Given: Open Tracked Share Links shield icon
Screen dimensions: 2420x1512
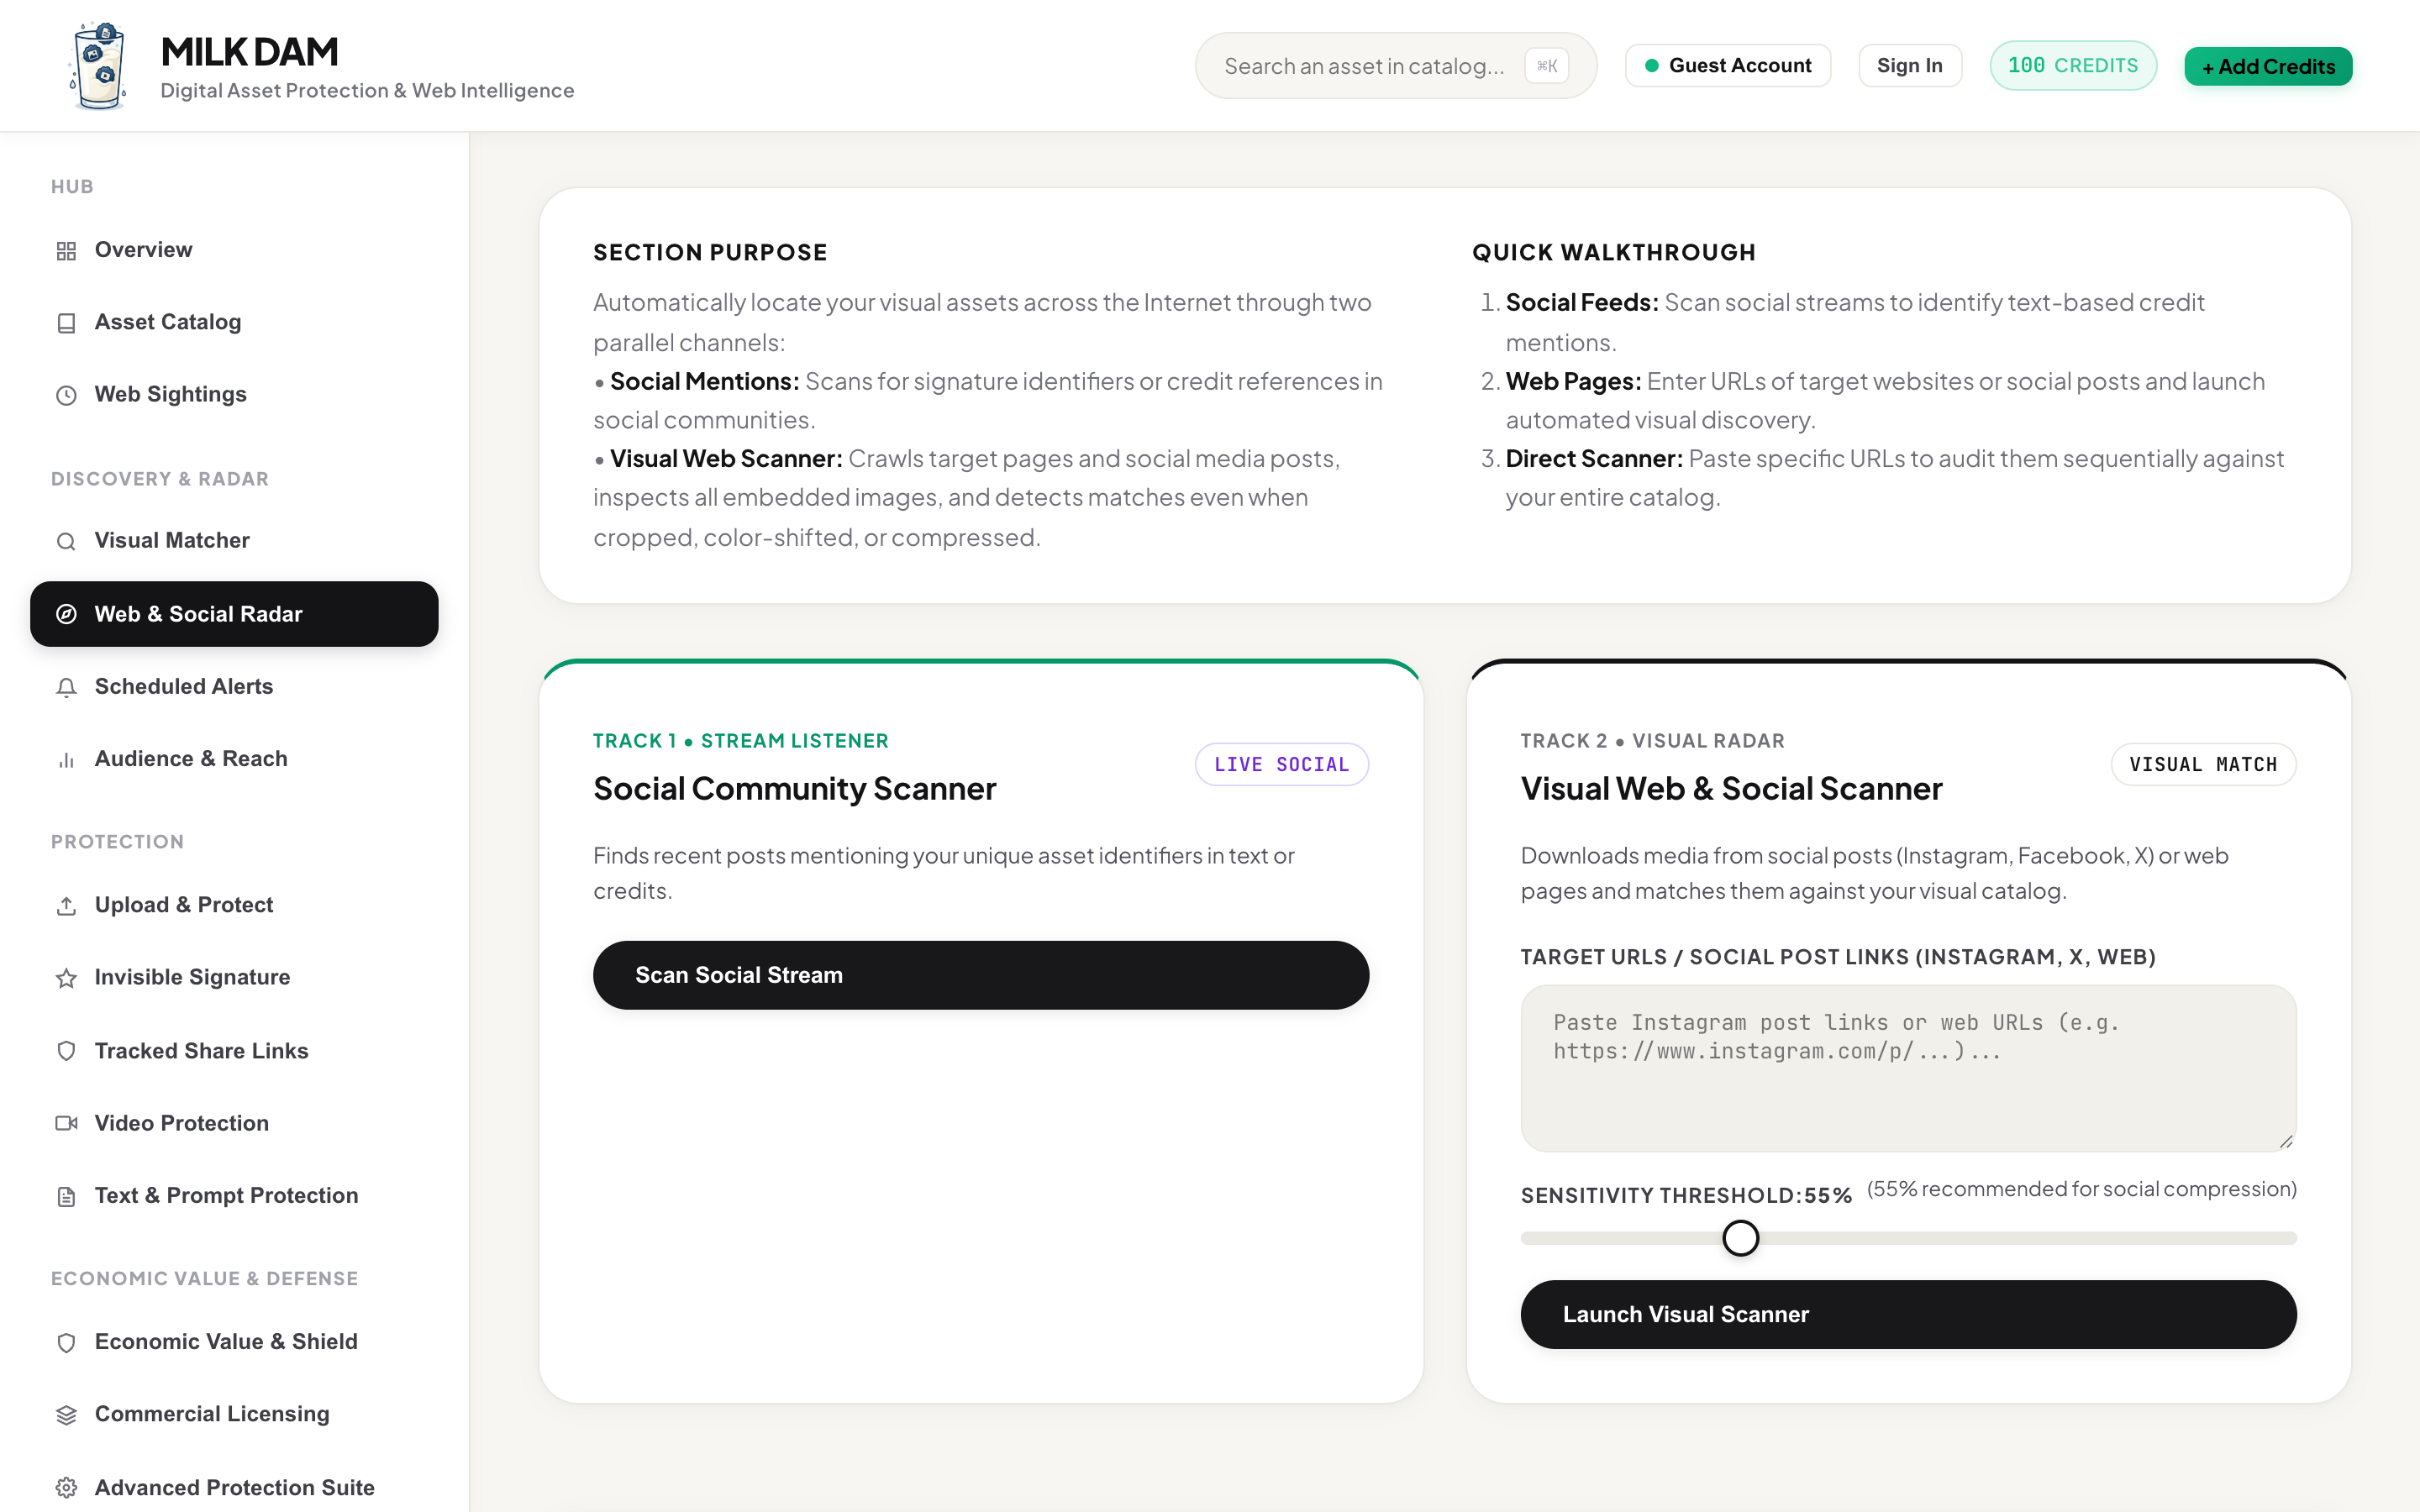Looking at the screenshot, I should (x=66, y=1051).
